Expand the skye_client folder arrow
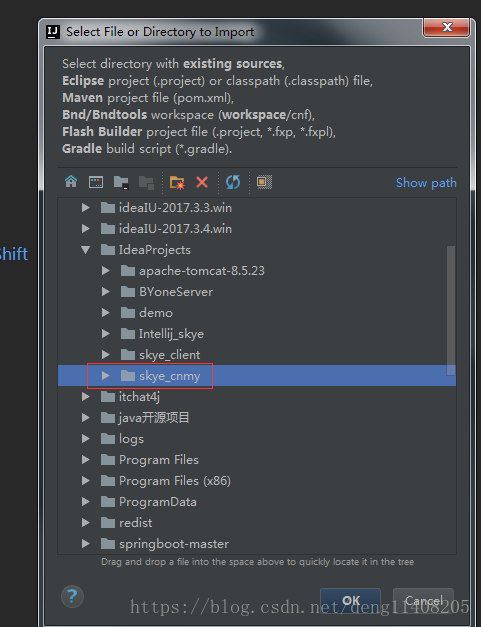This screenshot has height=627, width=481. [x=106, y=355]
